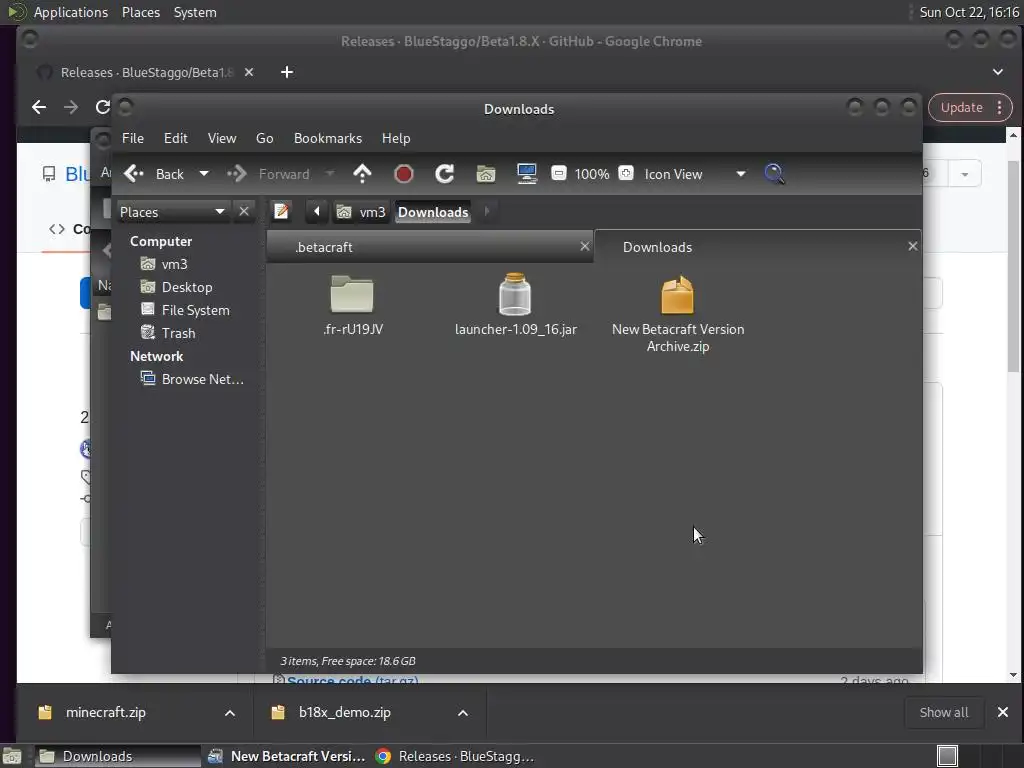Close the Downloads tab
Image resolution: width=1024 pixels, height=768 pixels.
click(912, 246)
